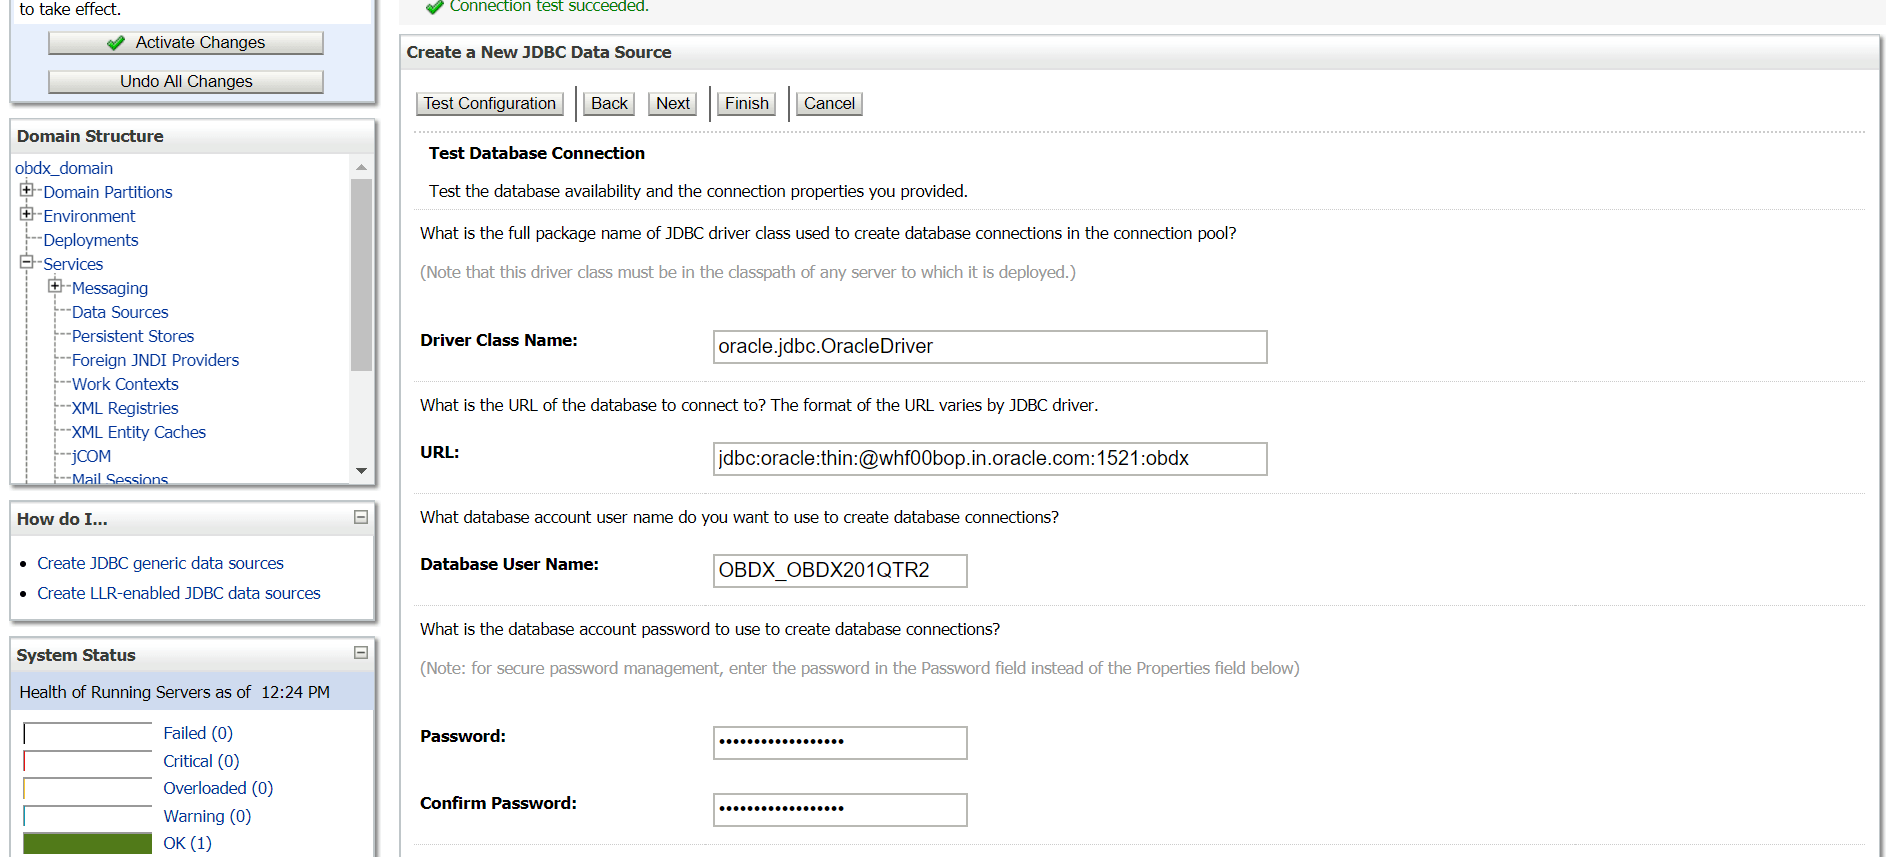The image size is (1892, 857).
Task: Click the Activate Changes button
Action: pos(186,42)
